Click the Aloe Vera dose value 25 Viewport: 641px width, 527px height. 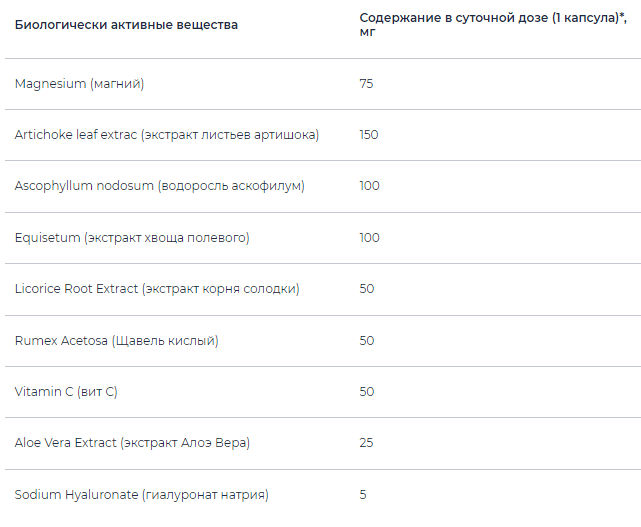pos(366,443)
